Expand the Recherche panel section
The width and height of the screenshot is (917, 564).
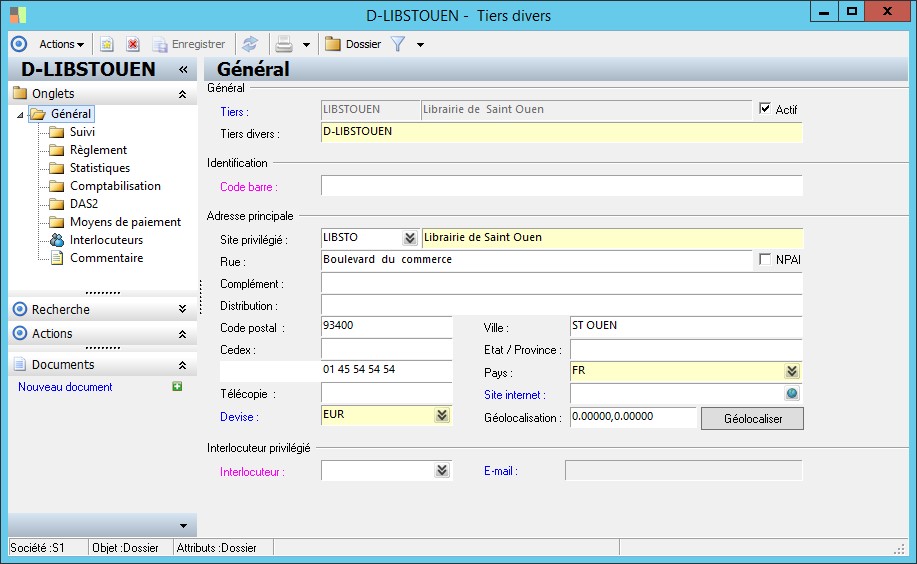tap(182, 309)
